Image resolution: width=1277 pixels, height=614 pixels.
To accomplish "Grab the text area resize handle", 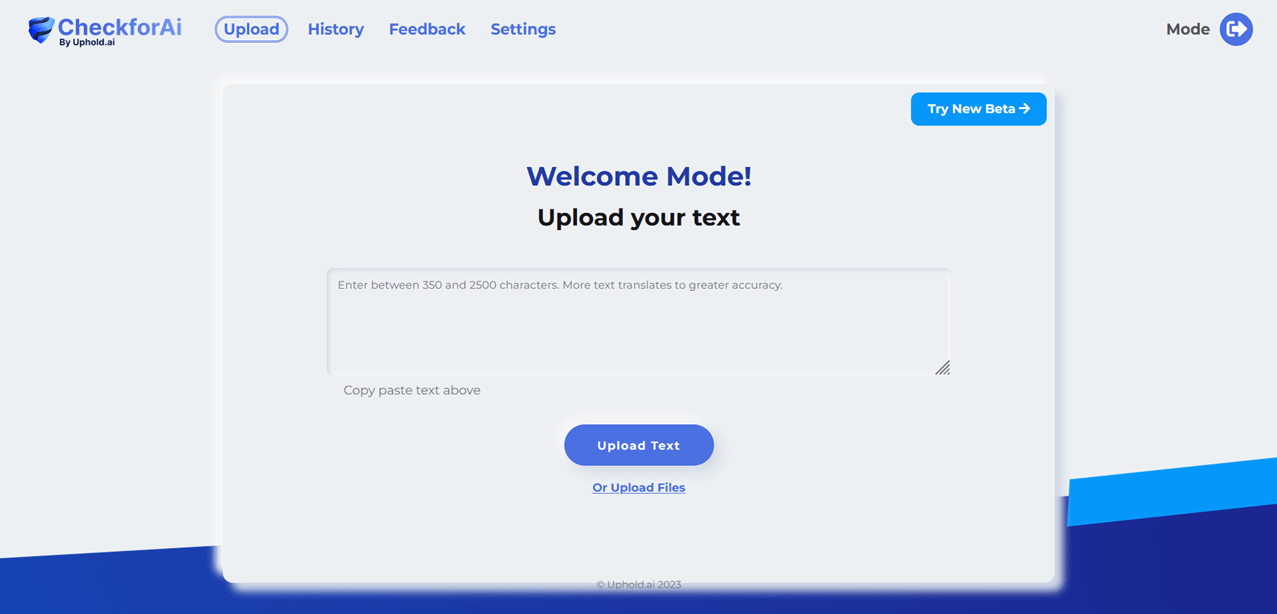I will pyautogui.click(x=942, y=367).
